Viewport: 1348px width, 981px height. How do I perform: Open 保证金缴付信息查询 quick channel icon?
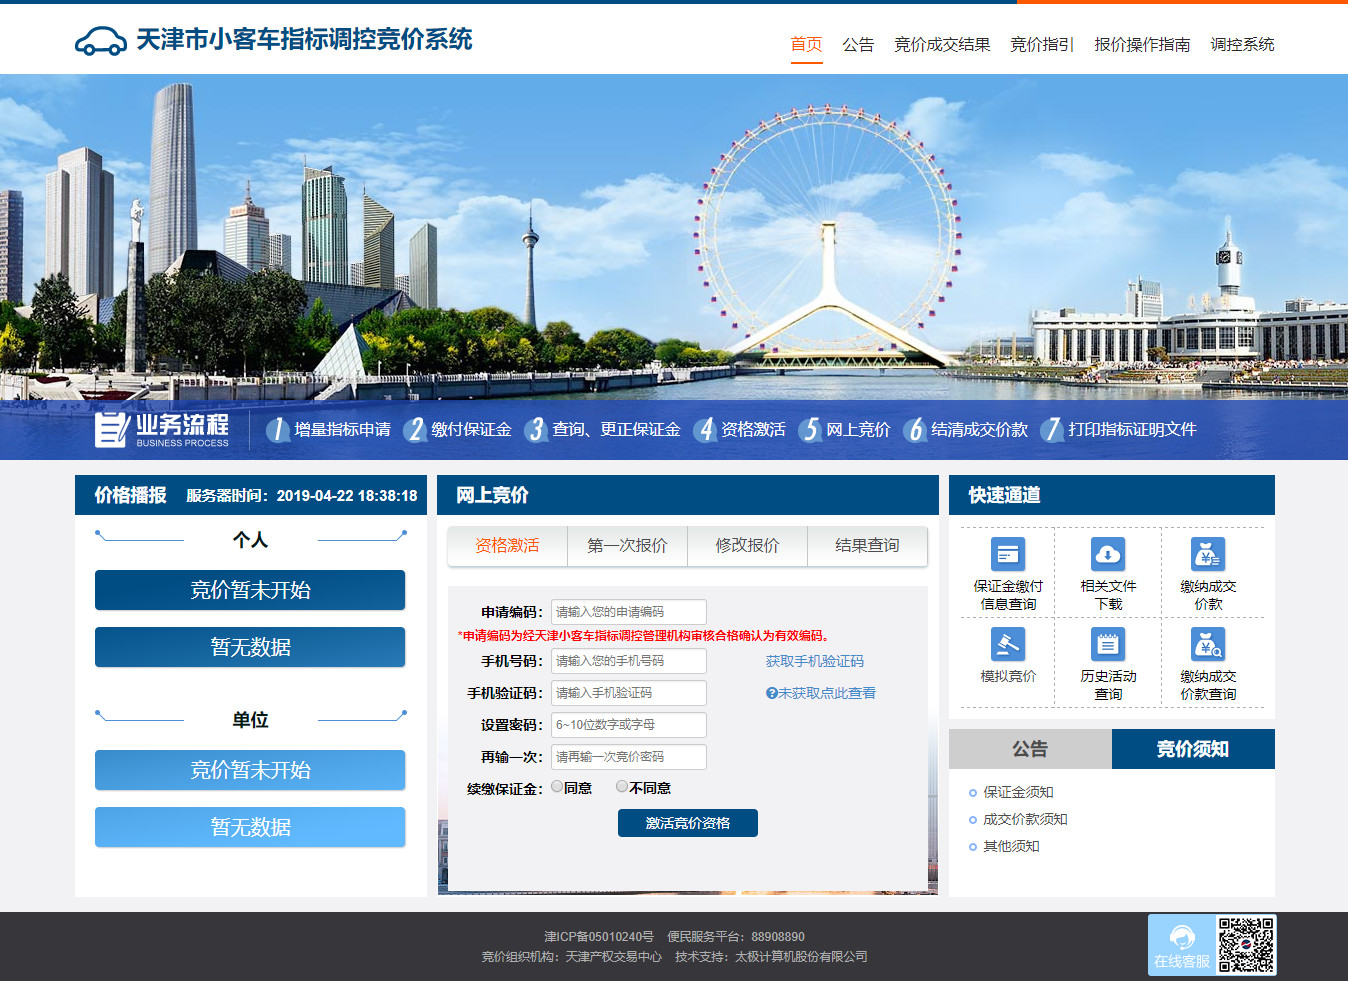point(1008,554)
